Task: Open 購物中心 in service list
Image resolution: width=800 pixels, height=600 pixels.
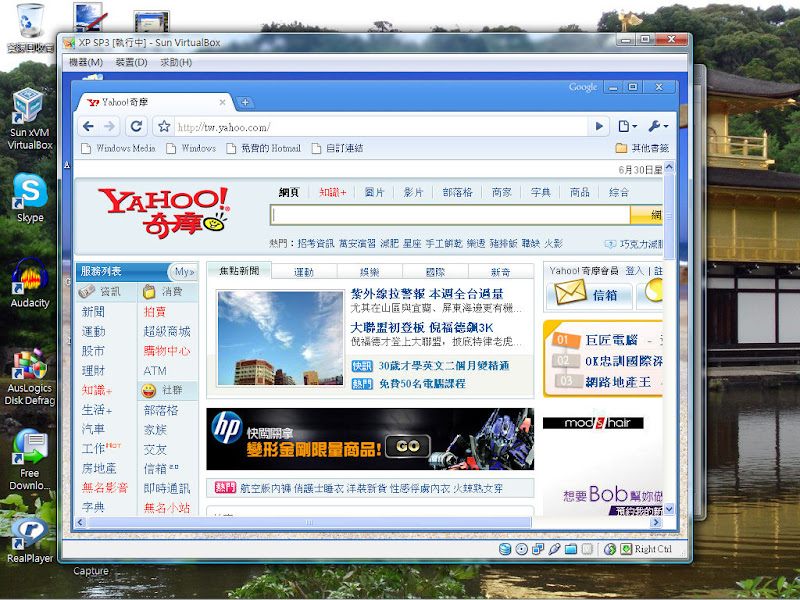Action: (167, 351)
